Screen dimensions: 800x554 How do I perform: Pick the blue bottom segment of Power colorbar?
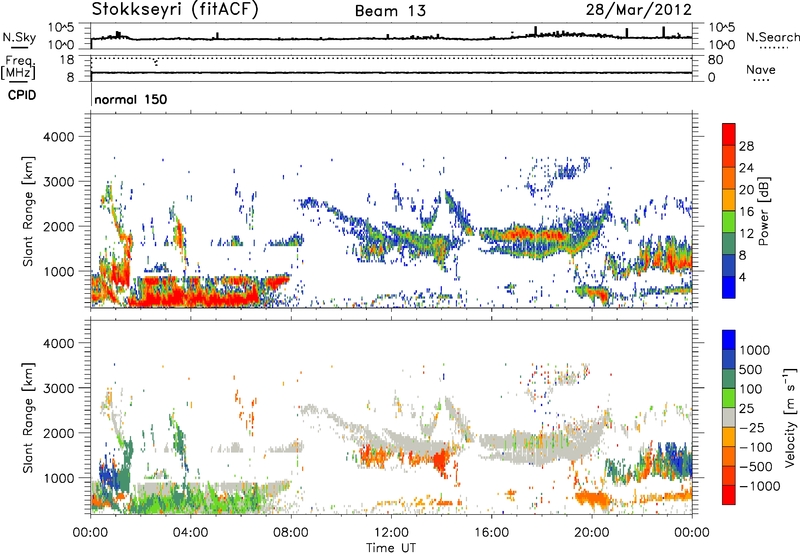pos(729,288)
